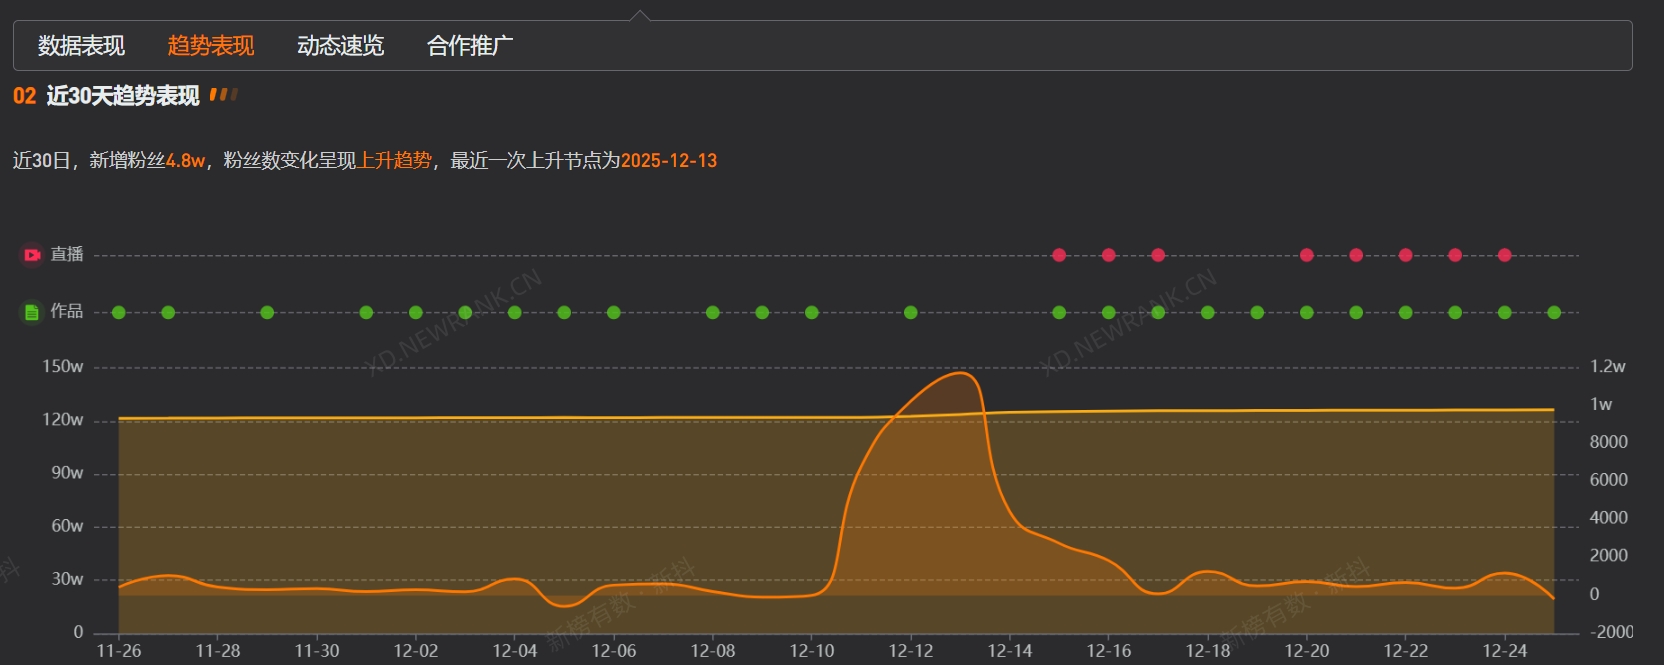Viewport: 1664px width, 665px height.
Task: Switch to the 数据表现 tab
Action: (x=81, y=46)
